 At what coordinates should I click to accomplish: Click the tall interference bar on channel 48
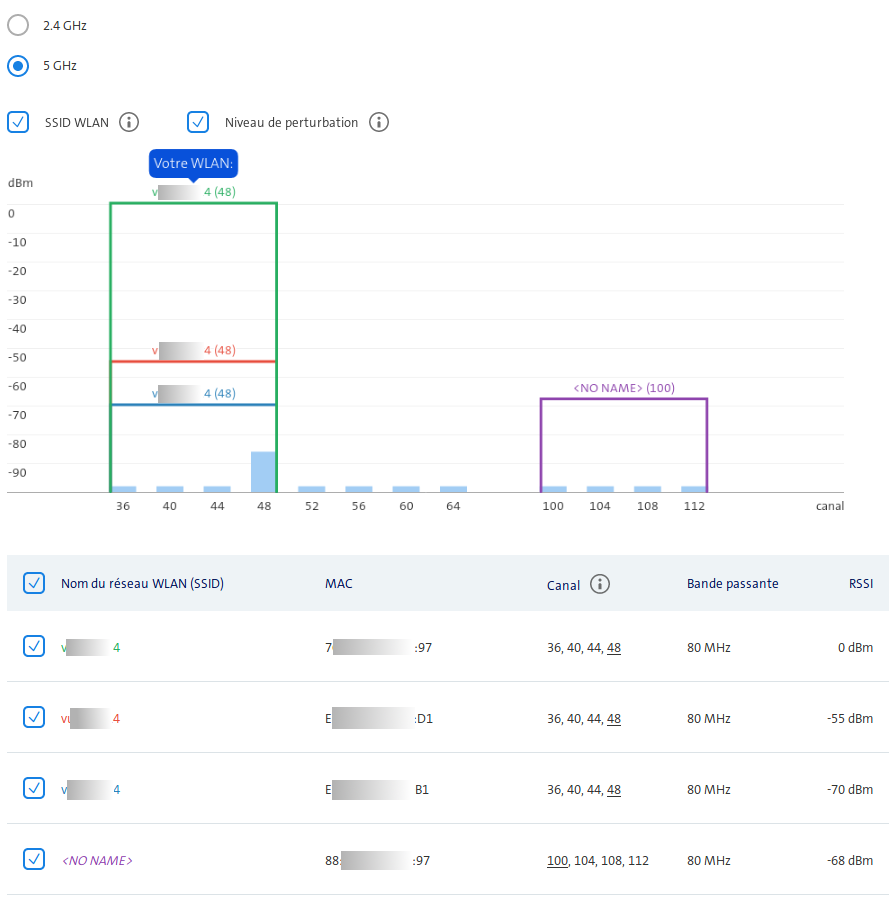click(x=263, y=471)
